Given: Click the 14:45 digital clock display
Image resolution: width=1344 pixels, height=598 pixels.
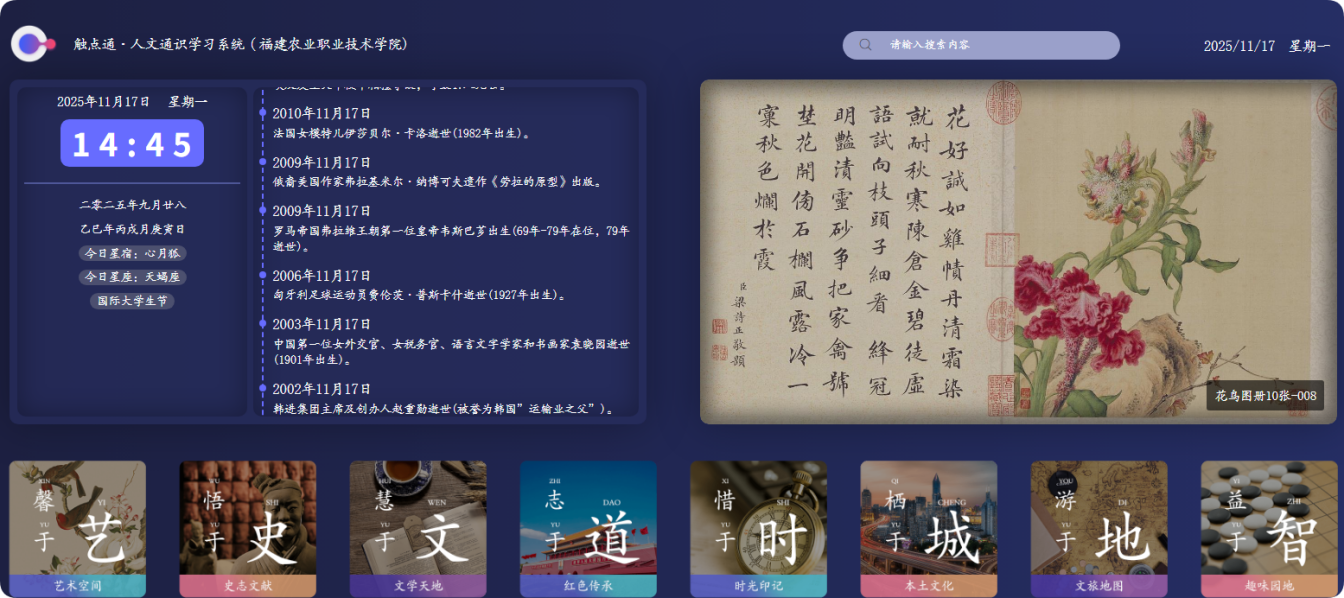Looking at the screenshot, I should 132,144.
